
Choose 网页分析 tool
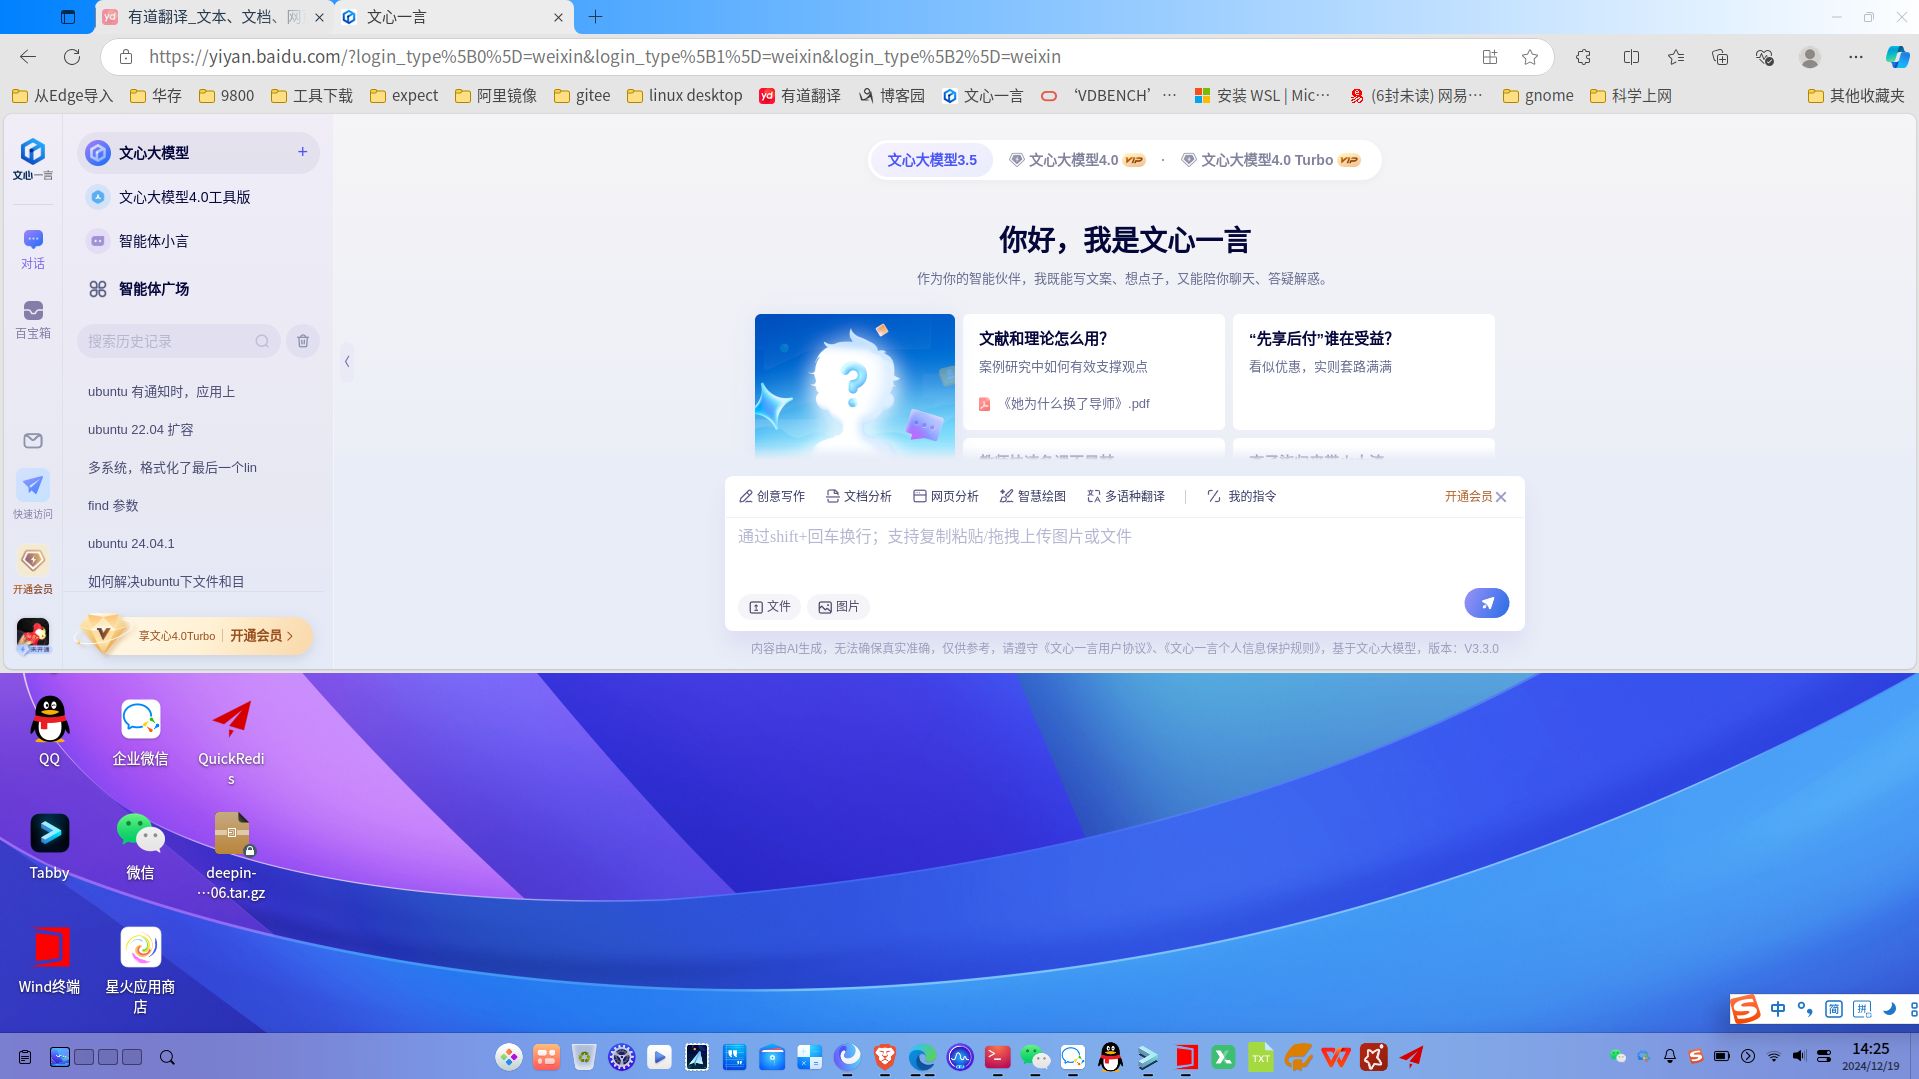coord(946,496)
